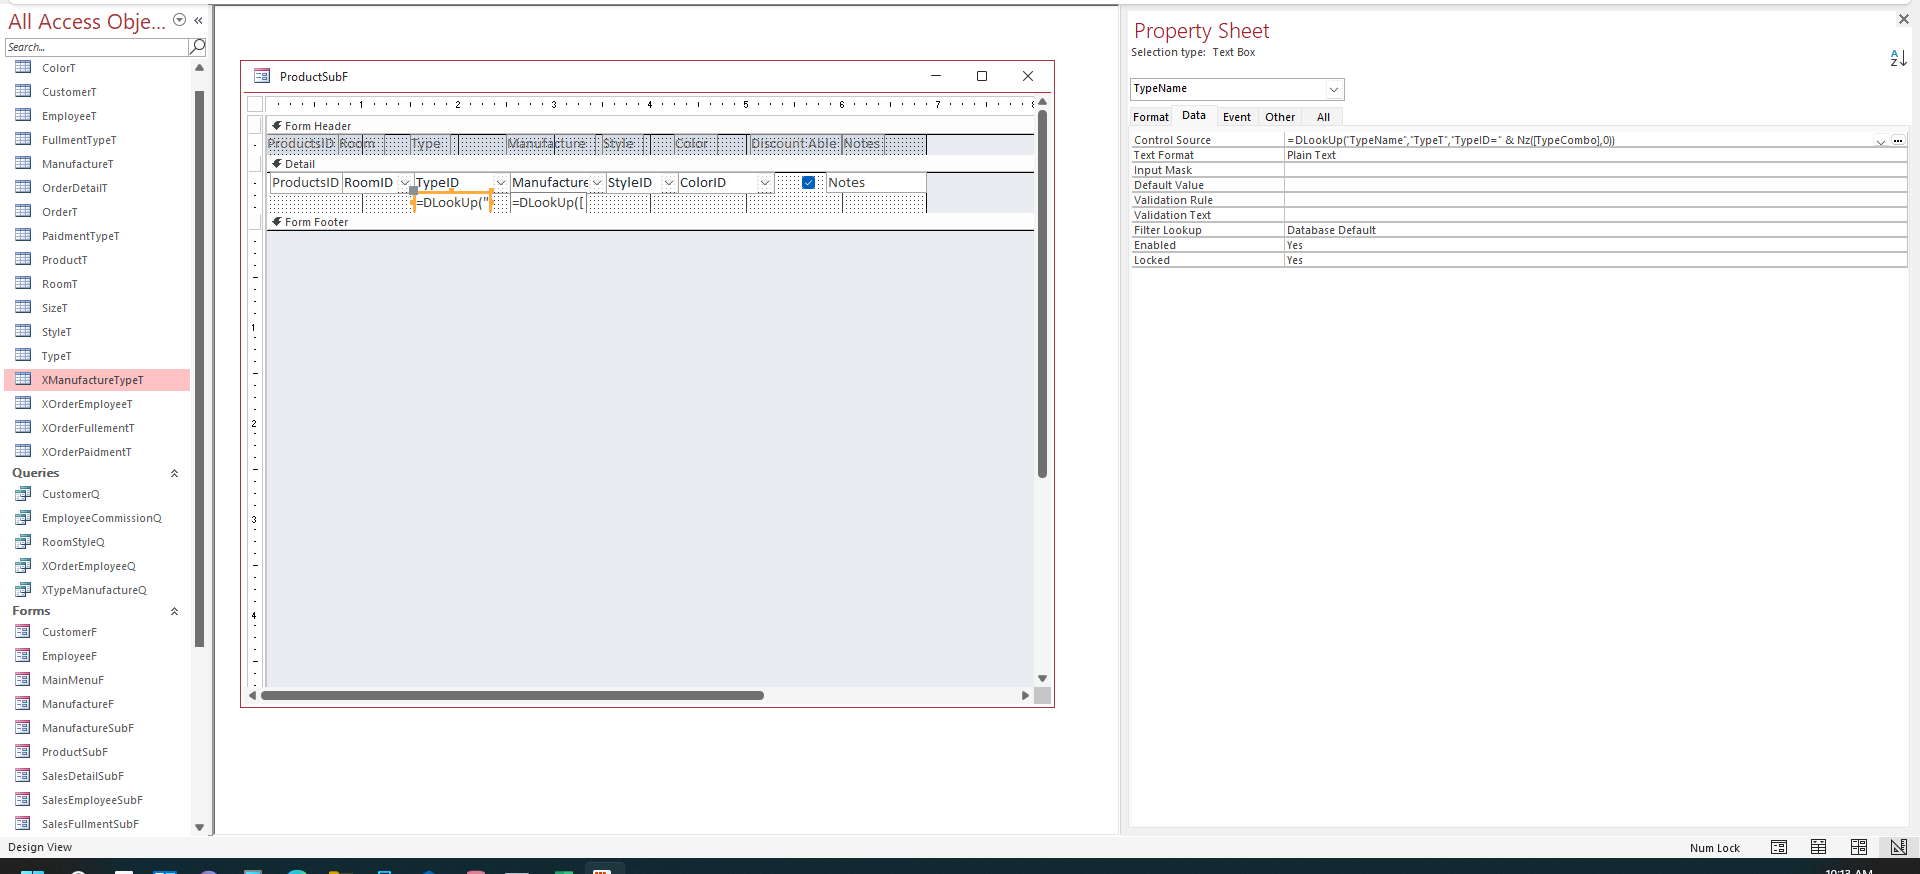Open the TypeID combo box dropdown arrow

(500, 183)
